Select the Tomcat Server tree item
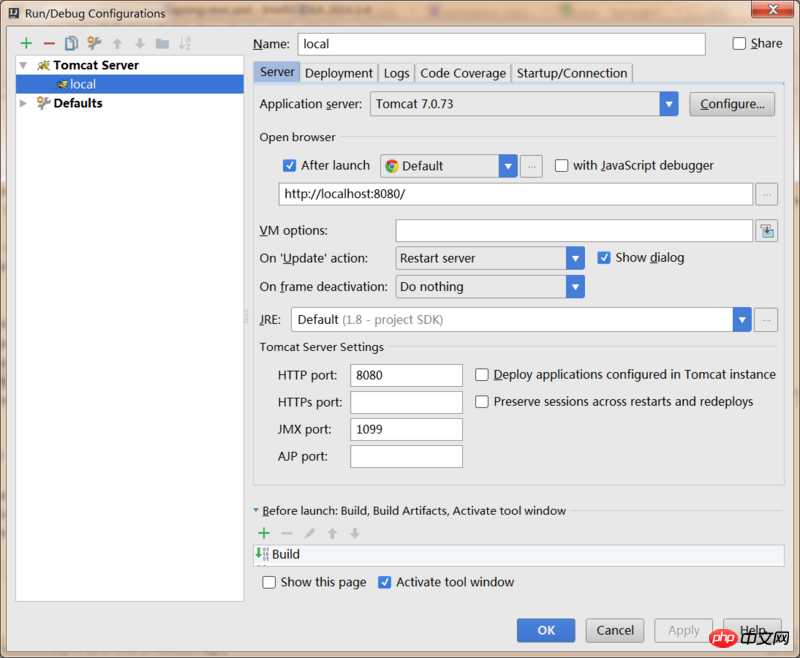 click(x=96, y=65)
